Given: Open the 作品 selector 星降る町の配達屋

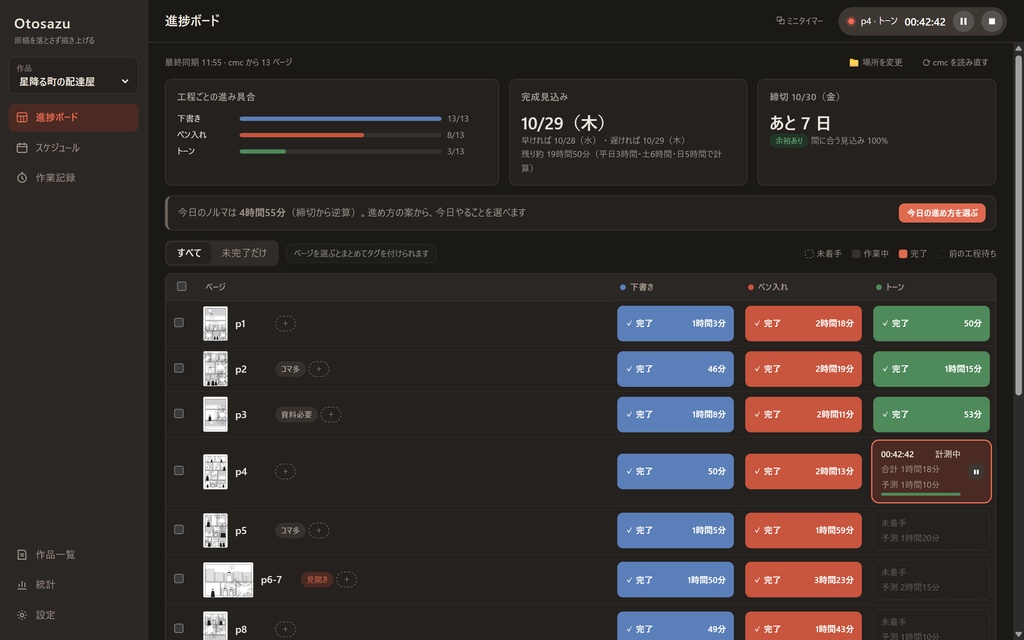Looking at the screenshot, I should tap(74, 75).
